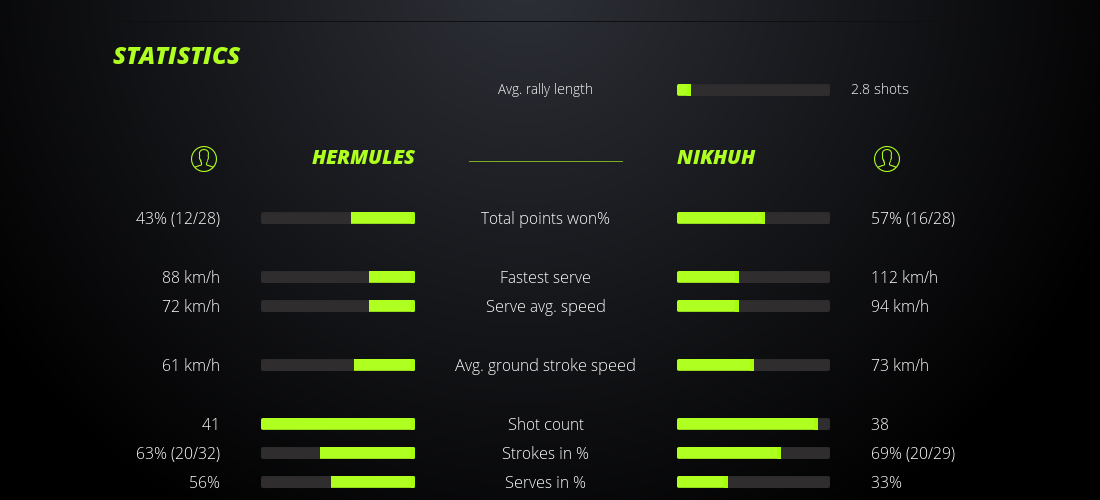Click Nikhuh Strokes in % bar
This screenshot has height=500, width=1100.
click(x=753, y=453)
